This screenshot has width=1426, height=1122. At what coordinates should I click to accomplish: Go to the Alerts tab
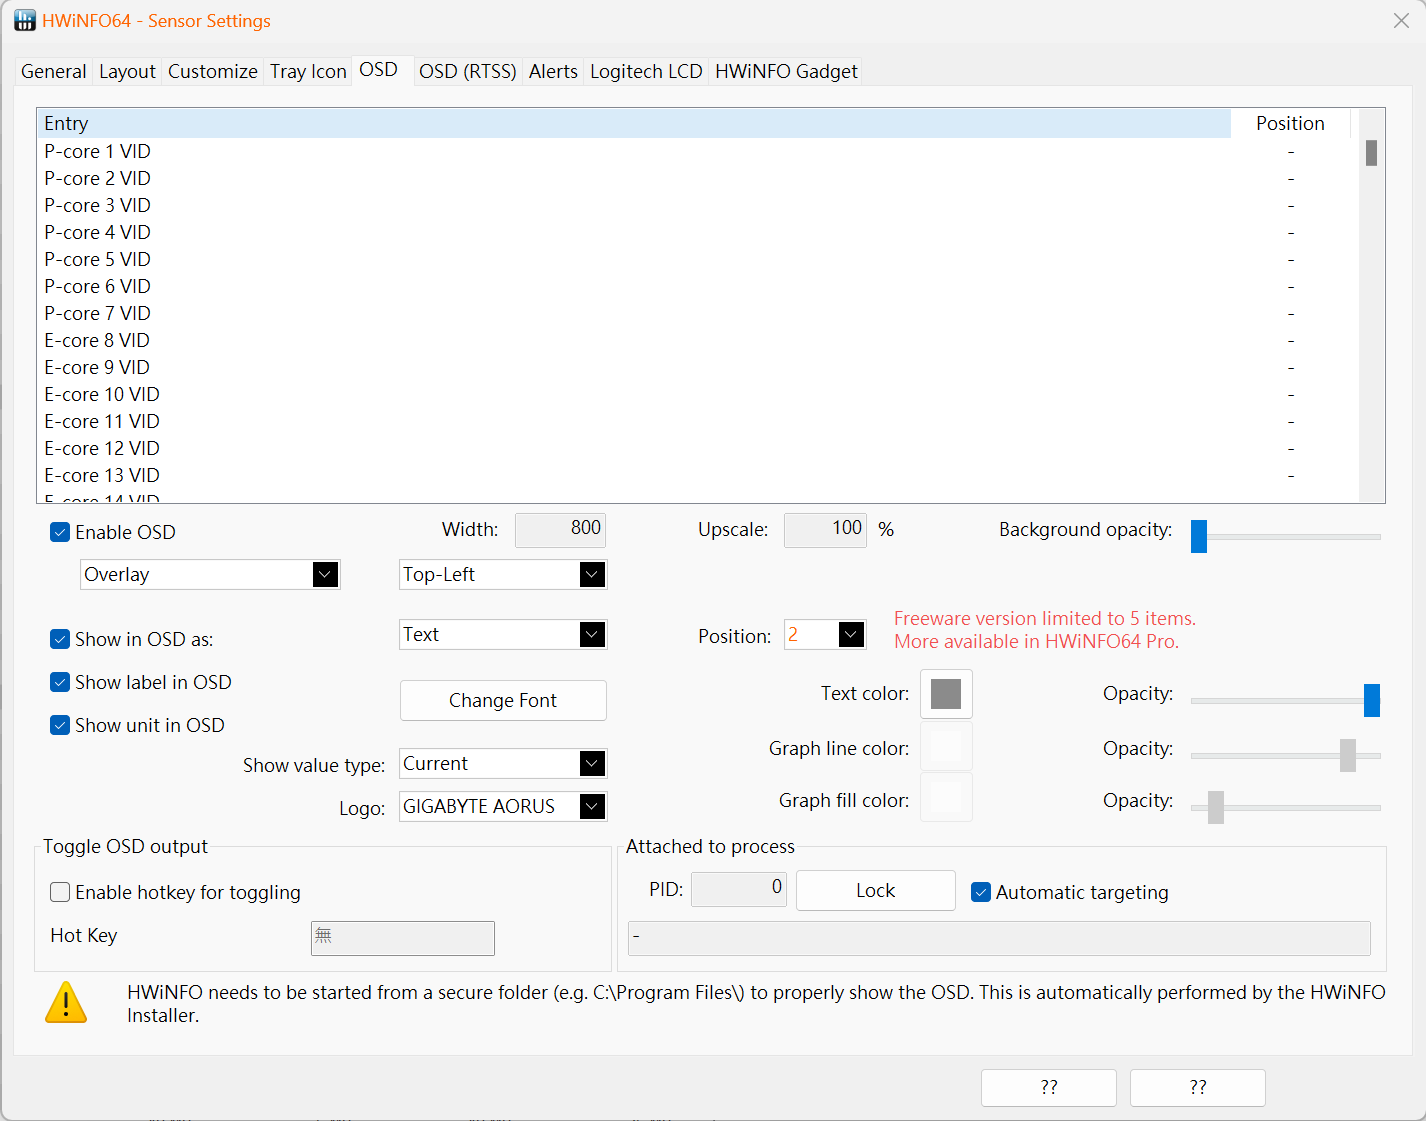(553, 71)
